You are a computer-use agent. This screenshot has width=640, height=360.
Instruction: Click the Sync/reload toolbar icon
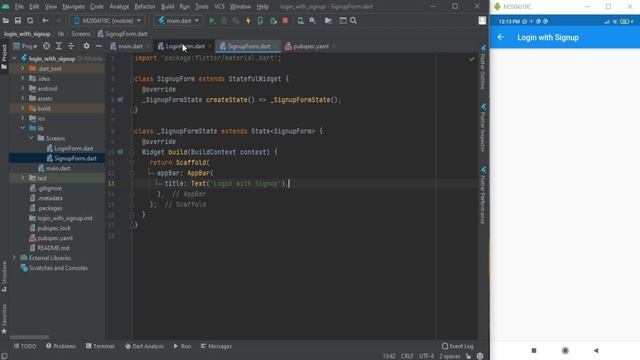[30, 20]
